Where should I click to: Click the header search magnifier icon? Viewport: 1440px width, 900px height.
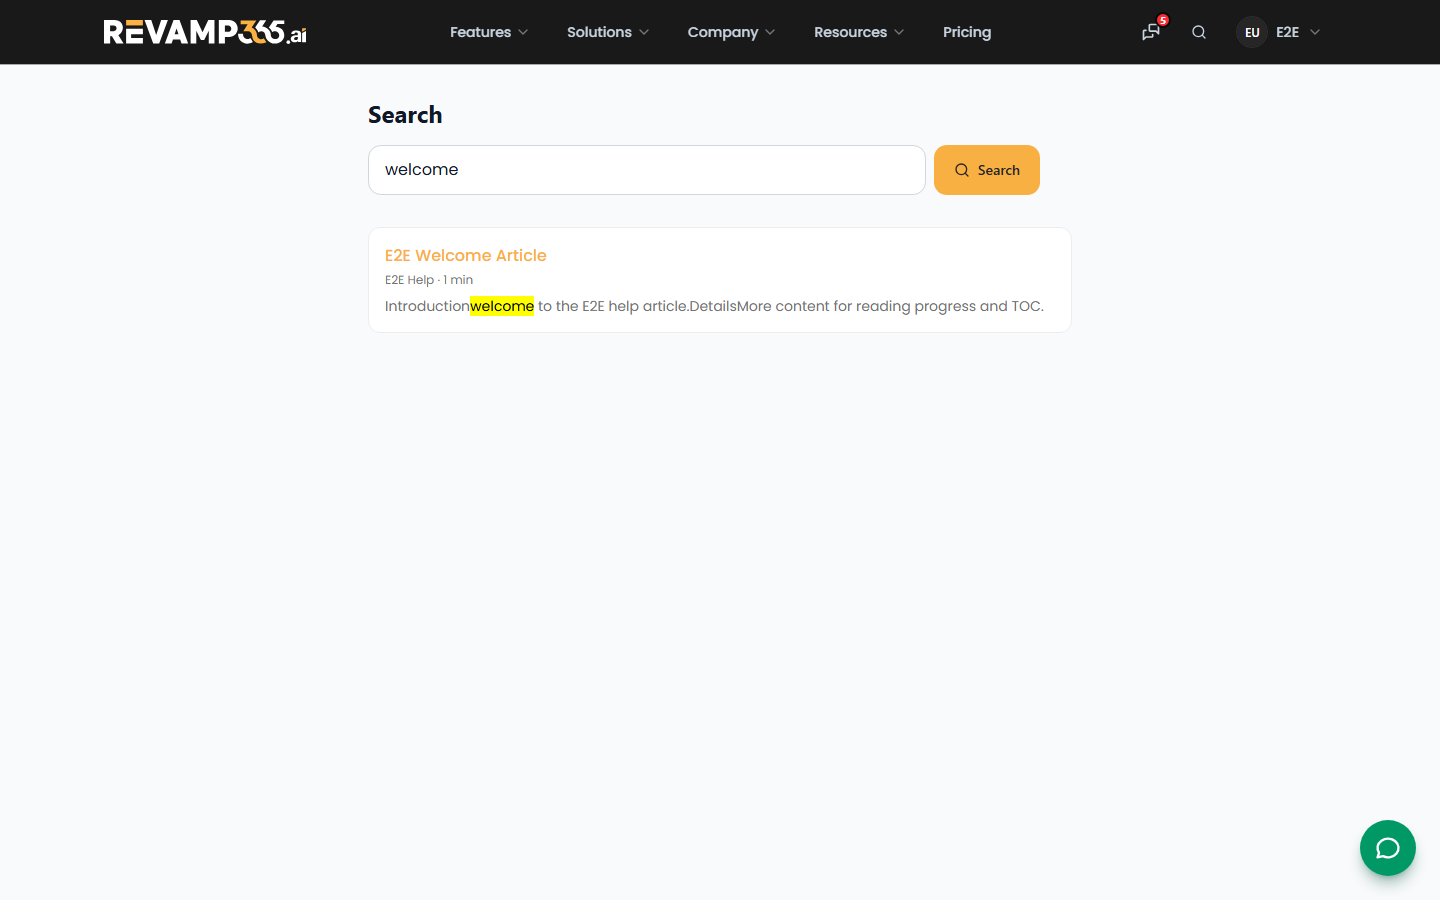coord(1199,32)
